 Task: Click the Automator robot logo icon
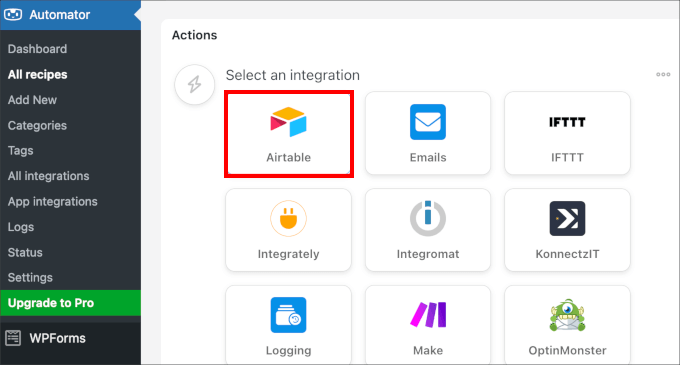13,14
